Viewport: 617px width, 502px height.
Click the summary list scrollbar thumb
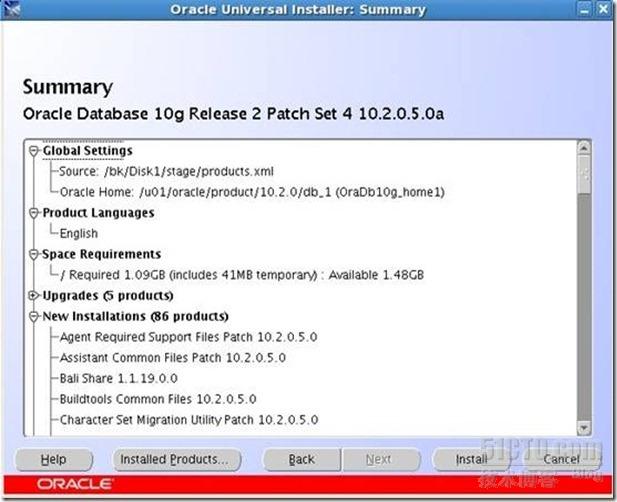[584, 174]
